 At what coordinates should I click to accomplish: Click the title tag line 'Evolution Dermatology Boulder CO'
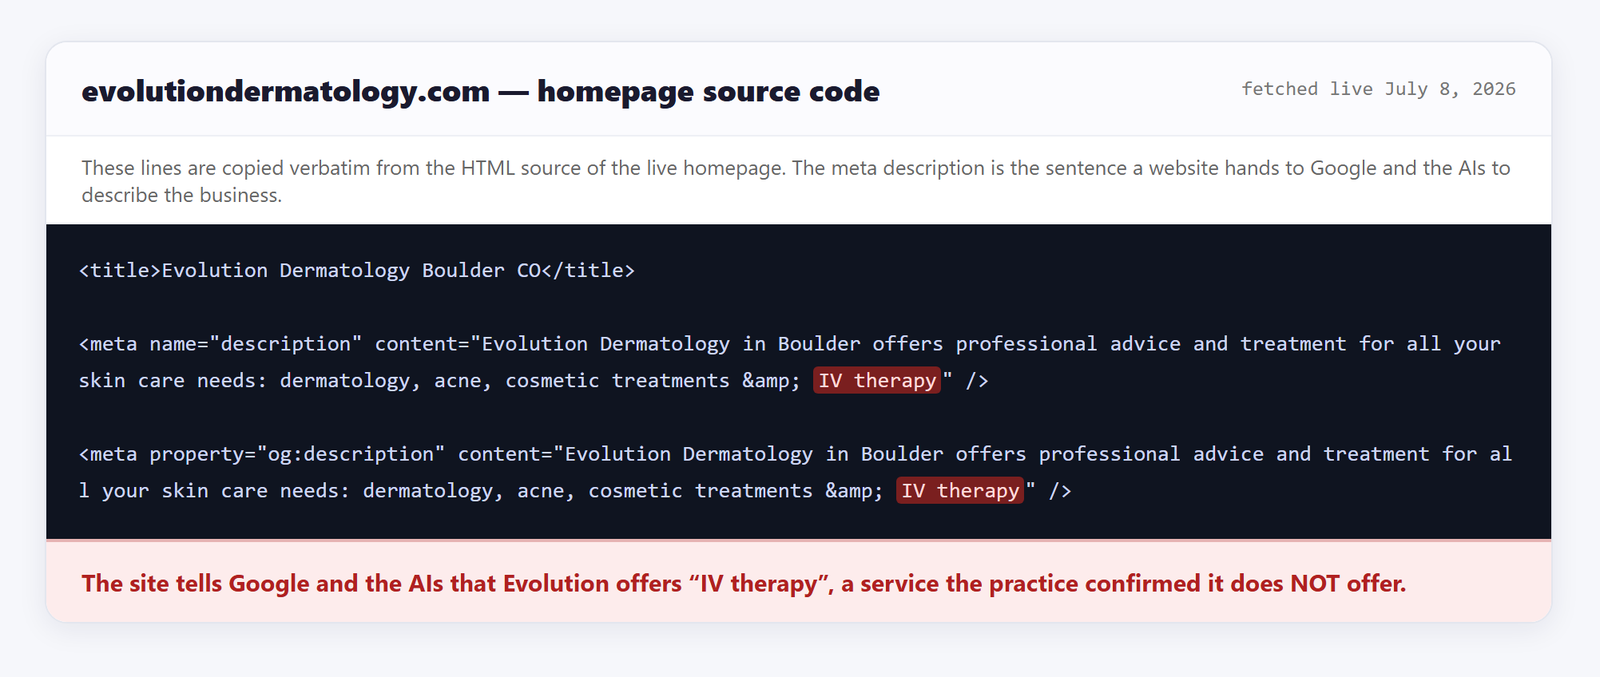(357, 270)
